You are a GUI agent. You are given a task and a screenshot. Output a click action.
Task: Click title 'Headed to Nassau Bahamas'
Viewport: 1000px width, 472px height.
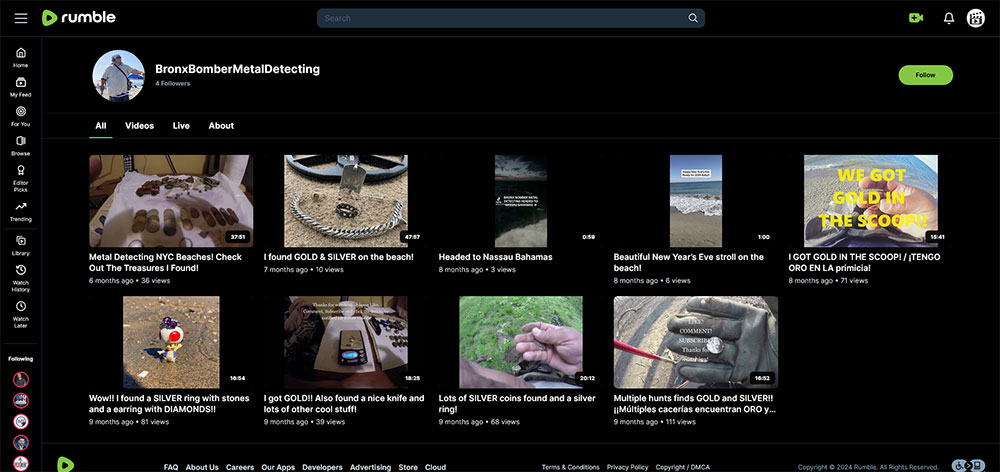pos(496,257)
